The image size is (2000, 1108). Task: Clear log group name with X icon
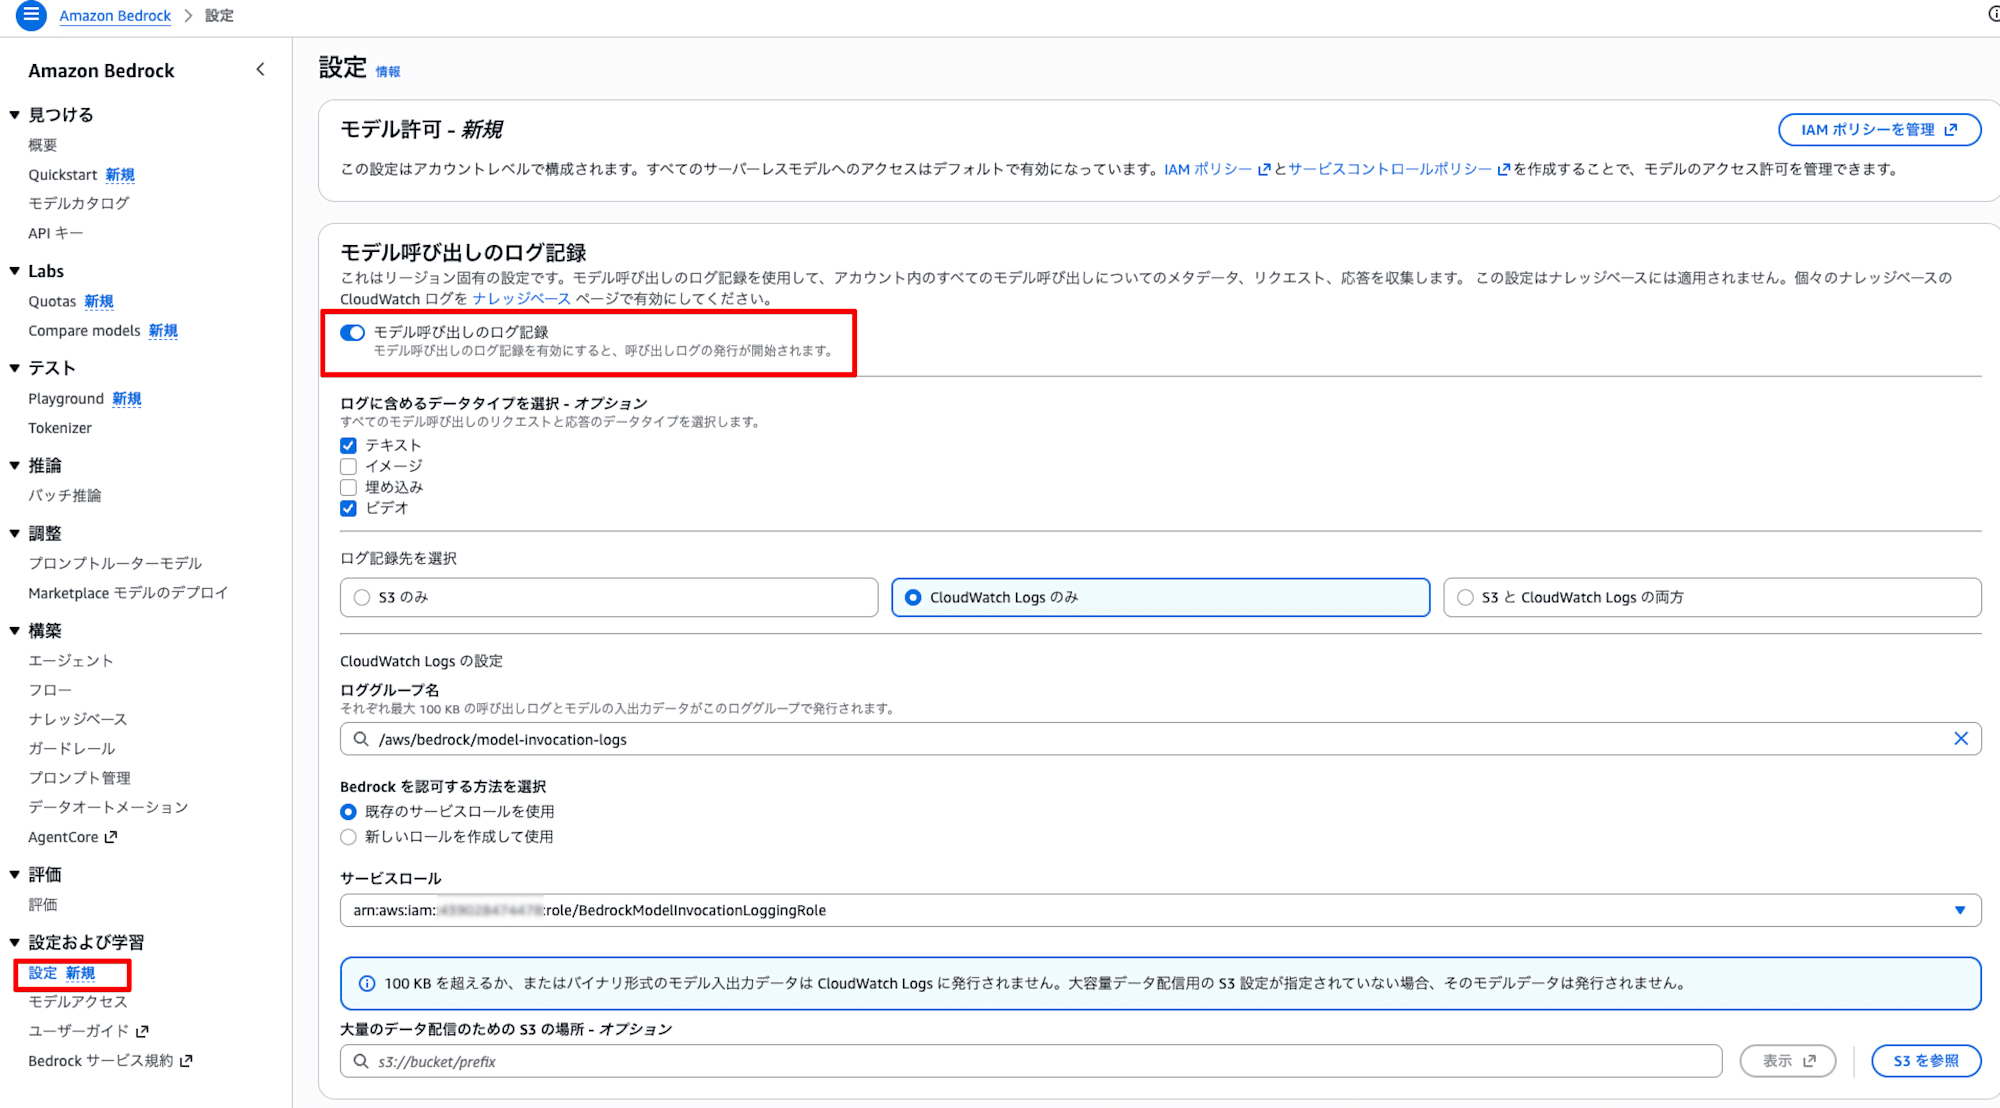pos(1960,739)
